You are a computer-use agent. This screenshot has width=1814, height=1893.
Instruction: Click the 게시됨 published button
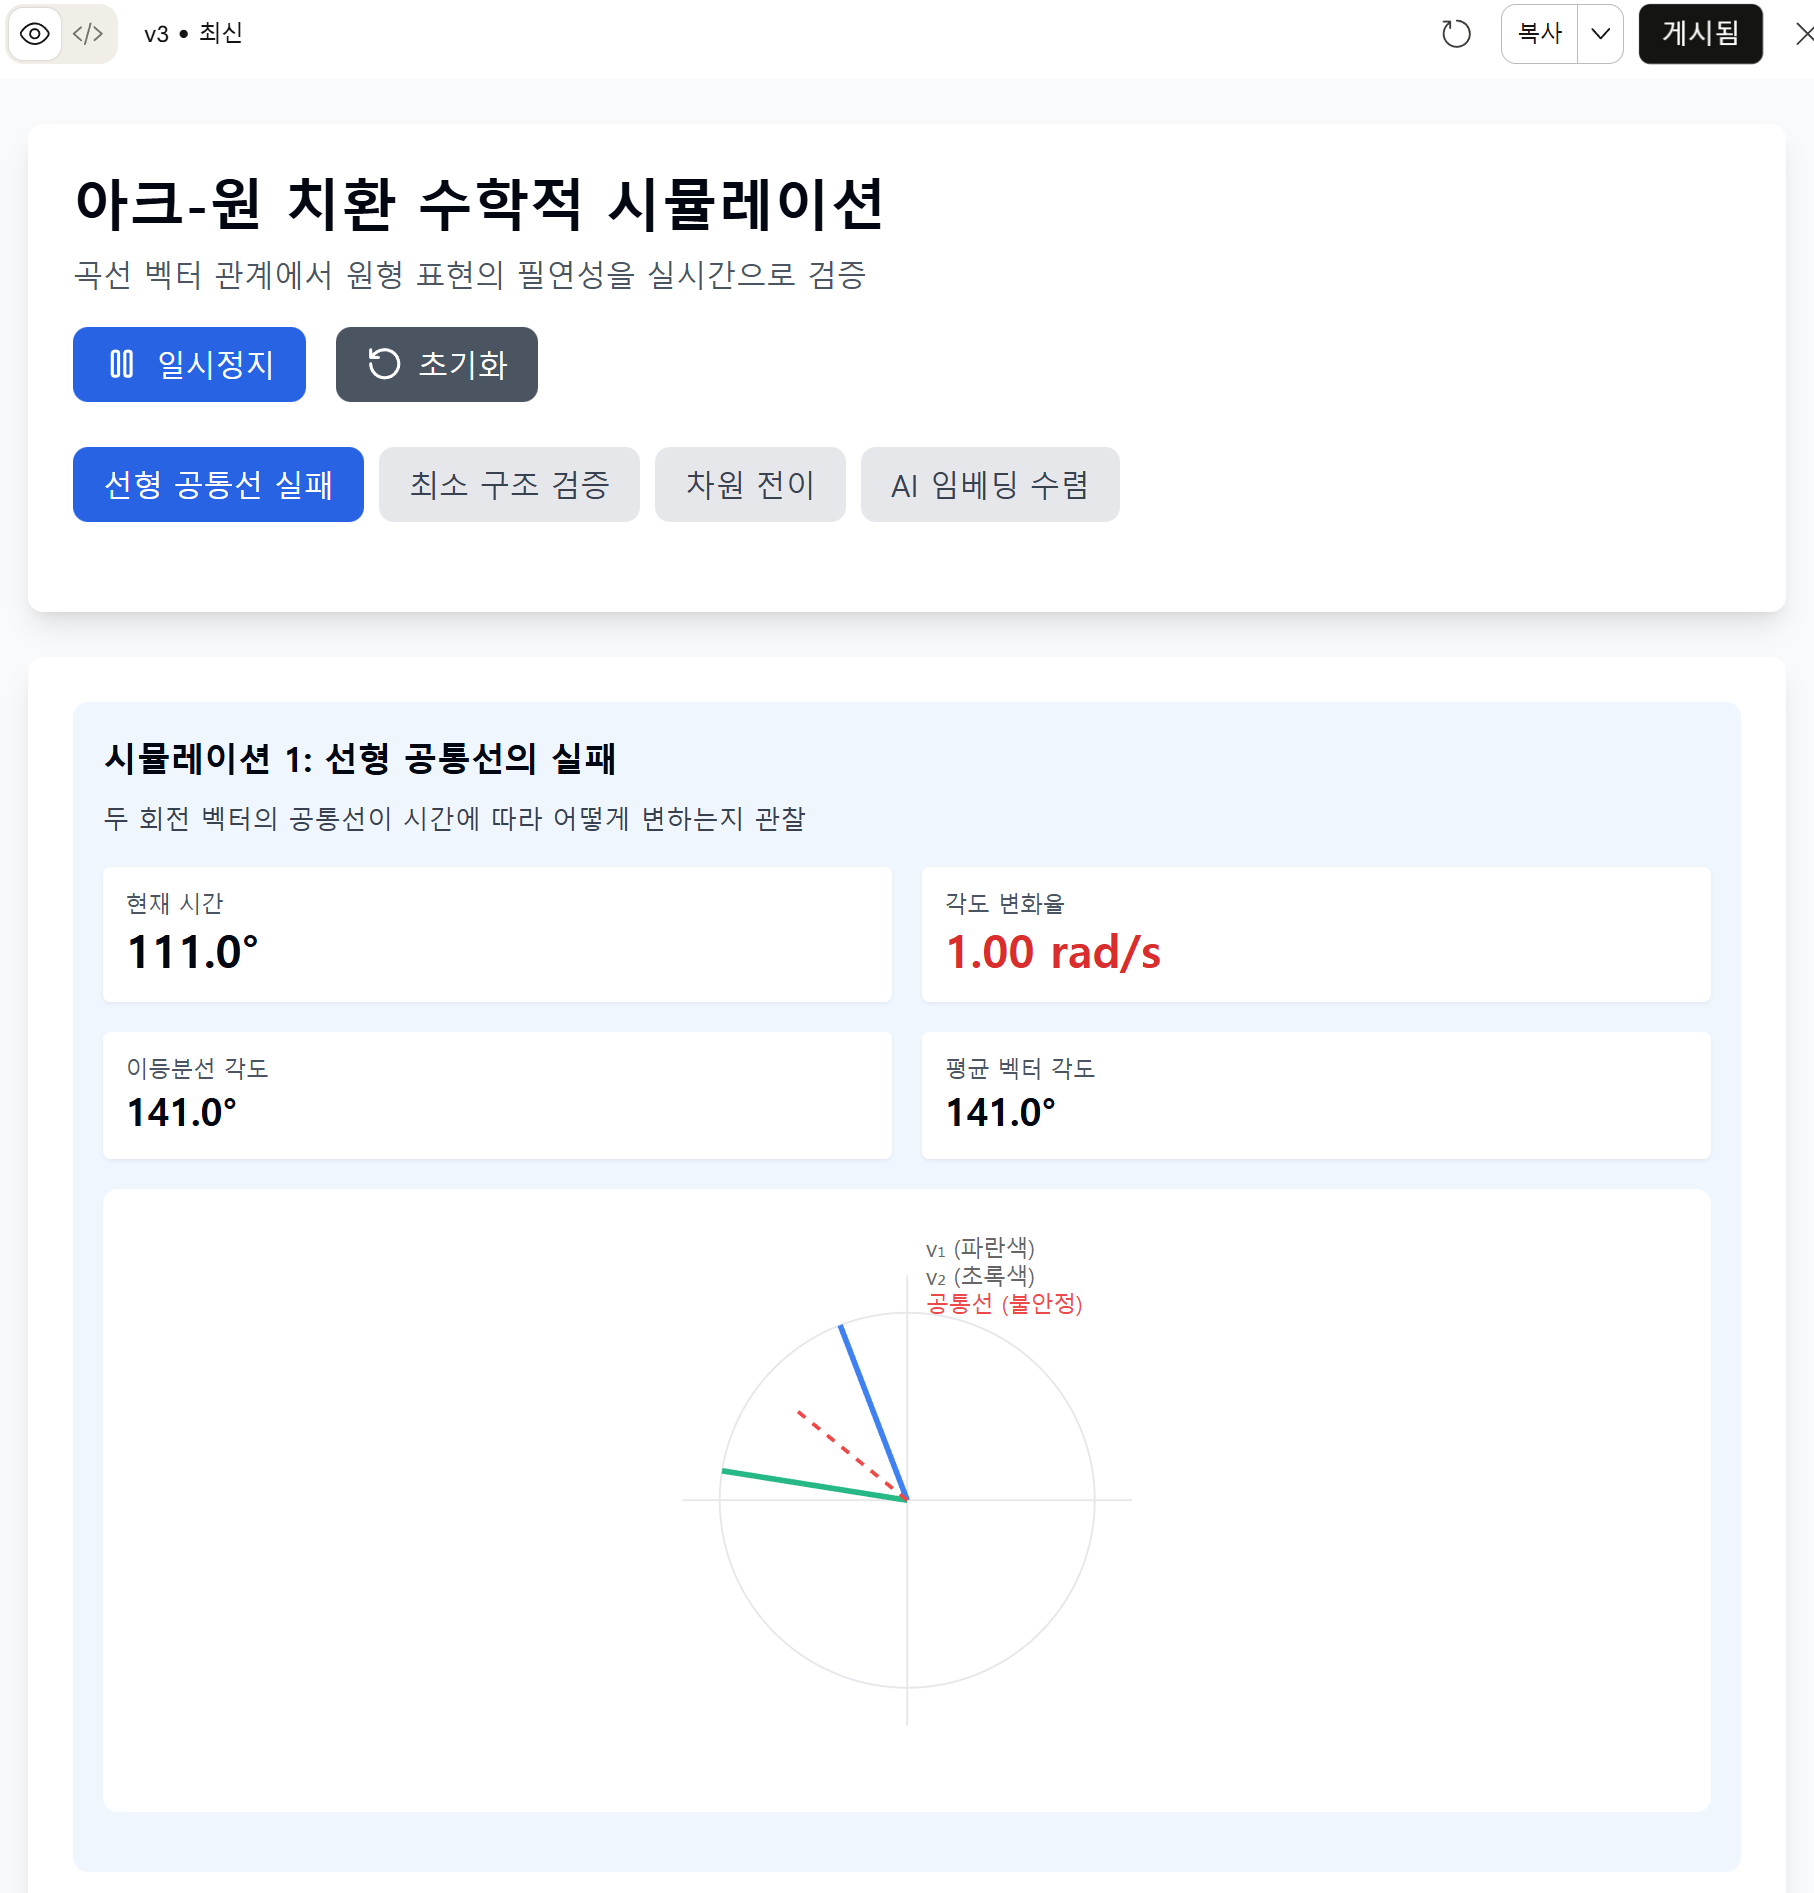coord(1700,34)
